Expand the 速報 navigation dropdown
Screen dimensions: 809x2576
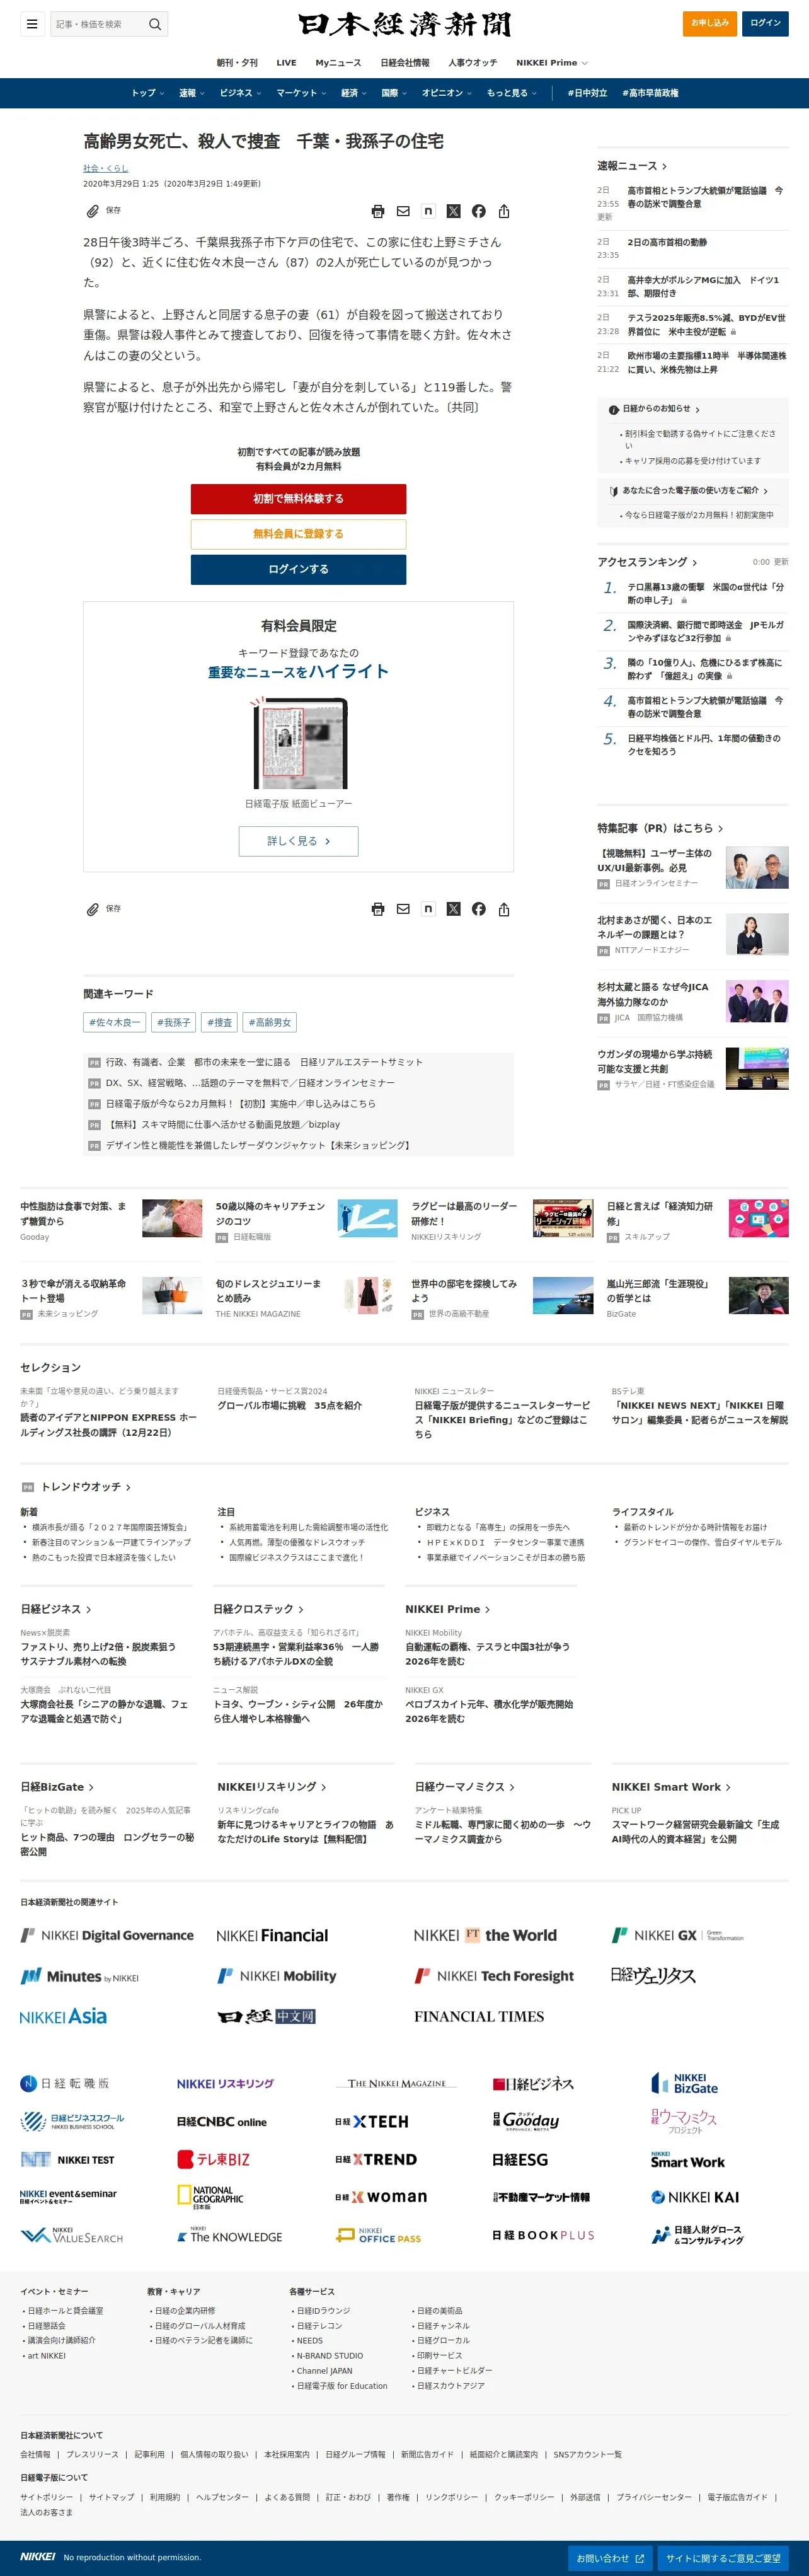191,93
